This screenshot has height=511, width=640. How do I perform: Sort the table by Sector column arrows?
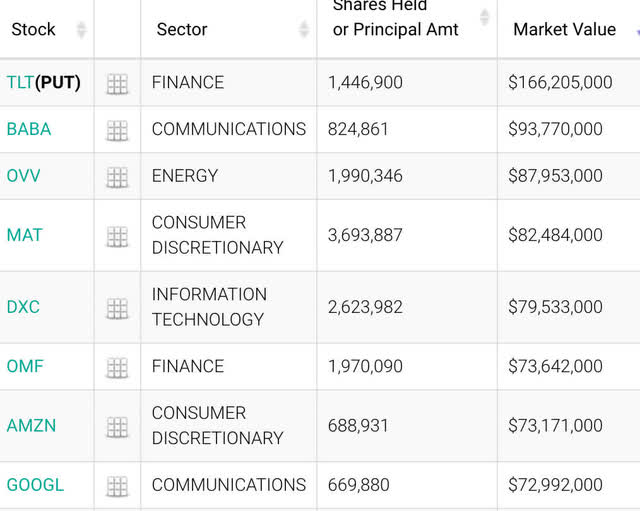click(x=304, y=30)
